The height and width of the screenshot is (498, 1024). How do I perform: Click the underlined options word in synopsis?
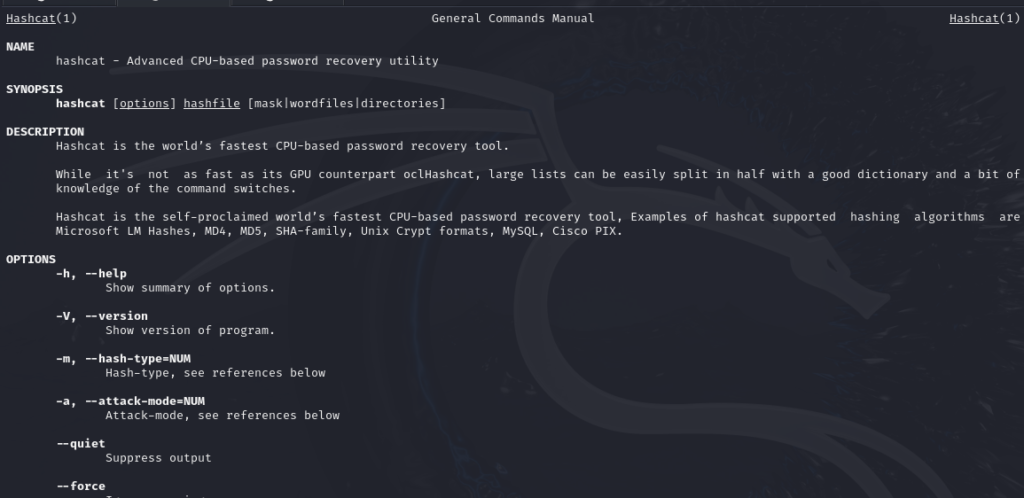144,103
